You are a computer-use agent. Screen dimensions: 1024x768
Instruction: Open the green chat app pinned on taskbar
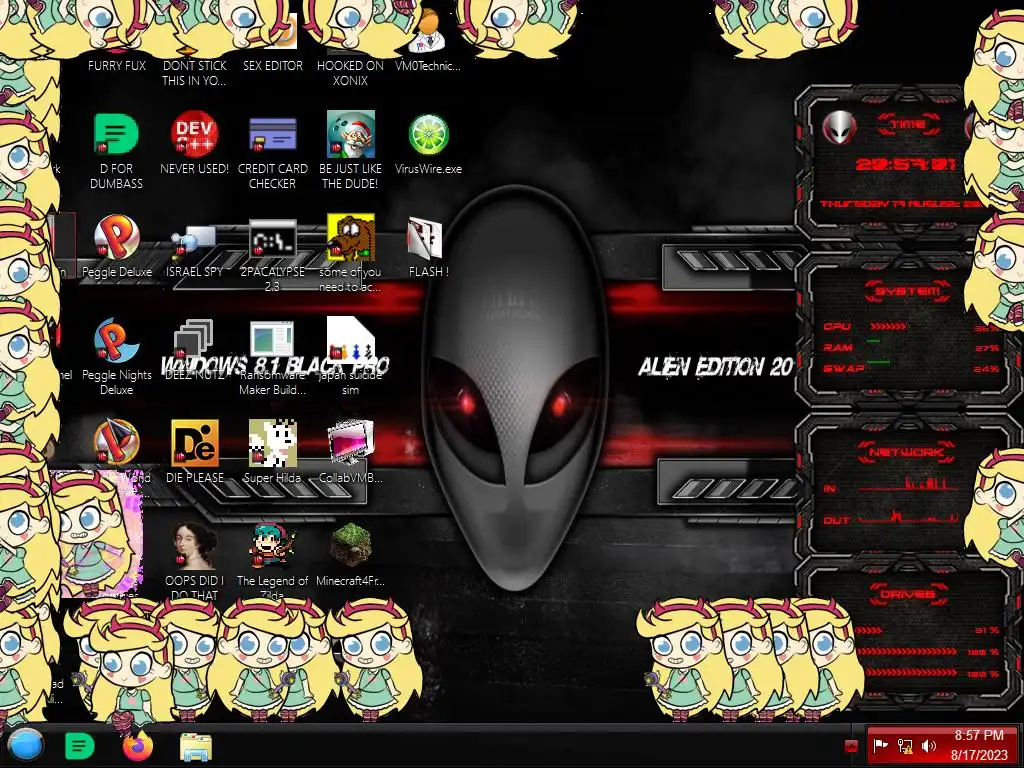point(80,746)
